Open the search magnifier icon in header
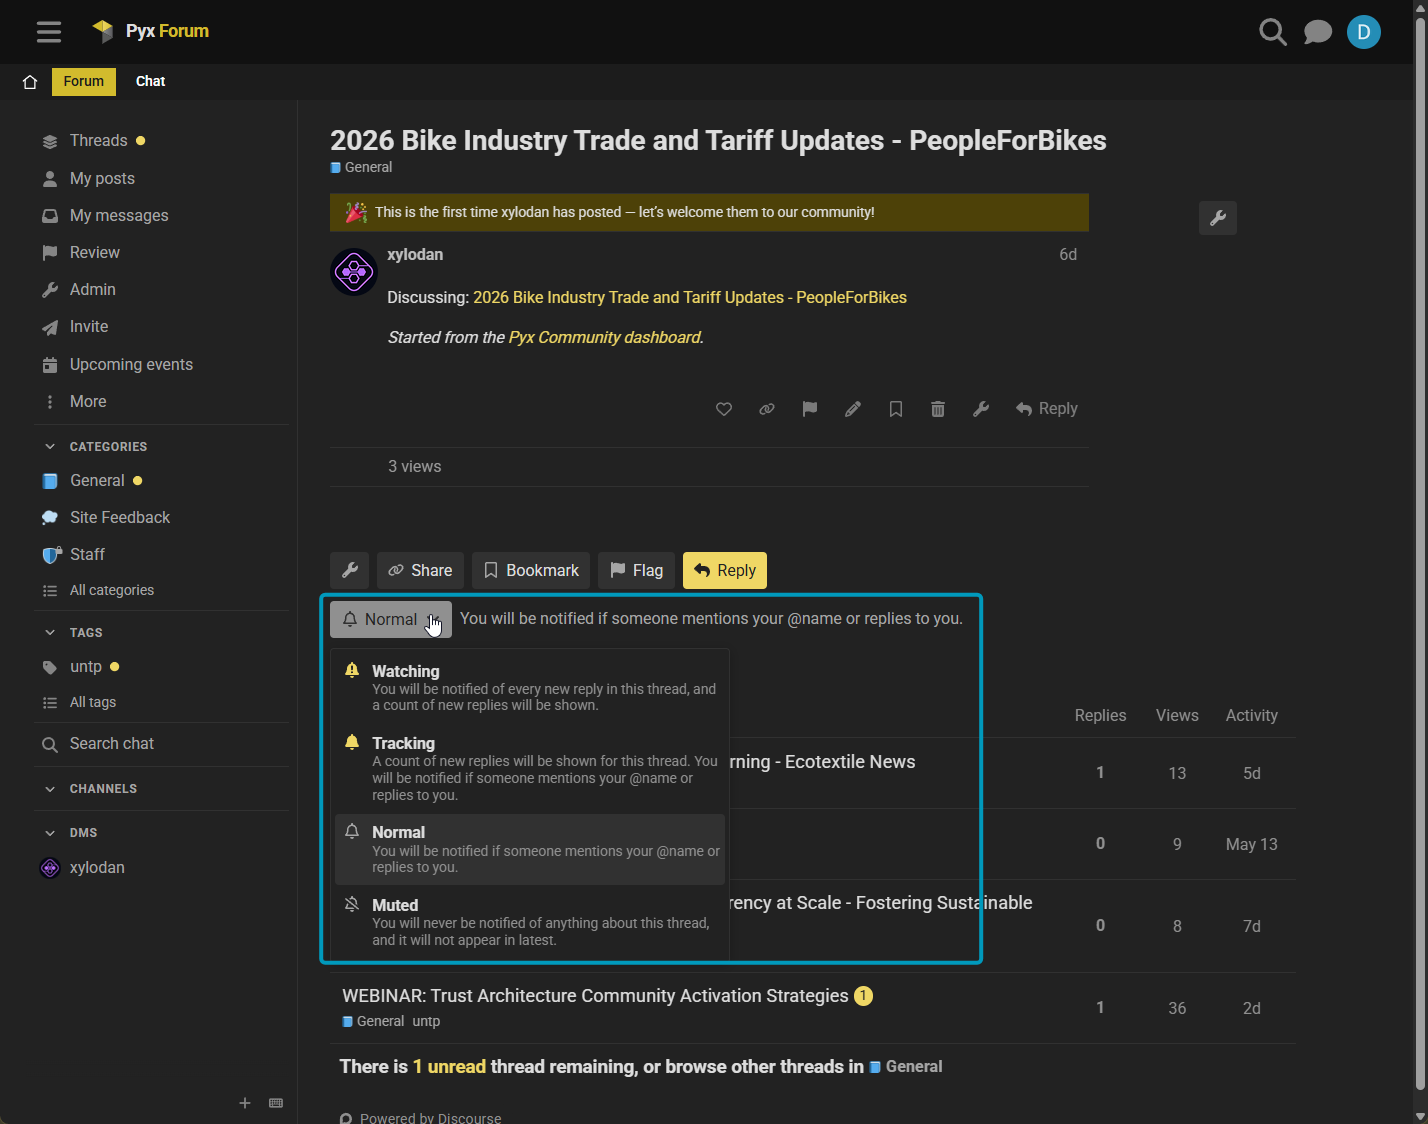The image size is (1428, 1124). (1272, 32)
